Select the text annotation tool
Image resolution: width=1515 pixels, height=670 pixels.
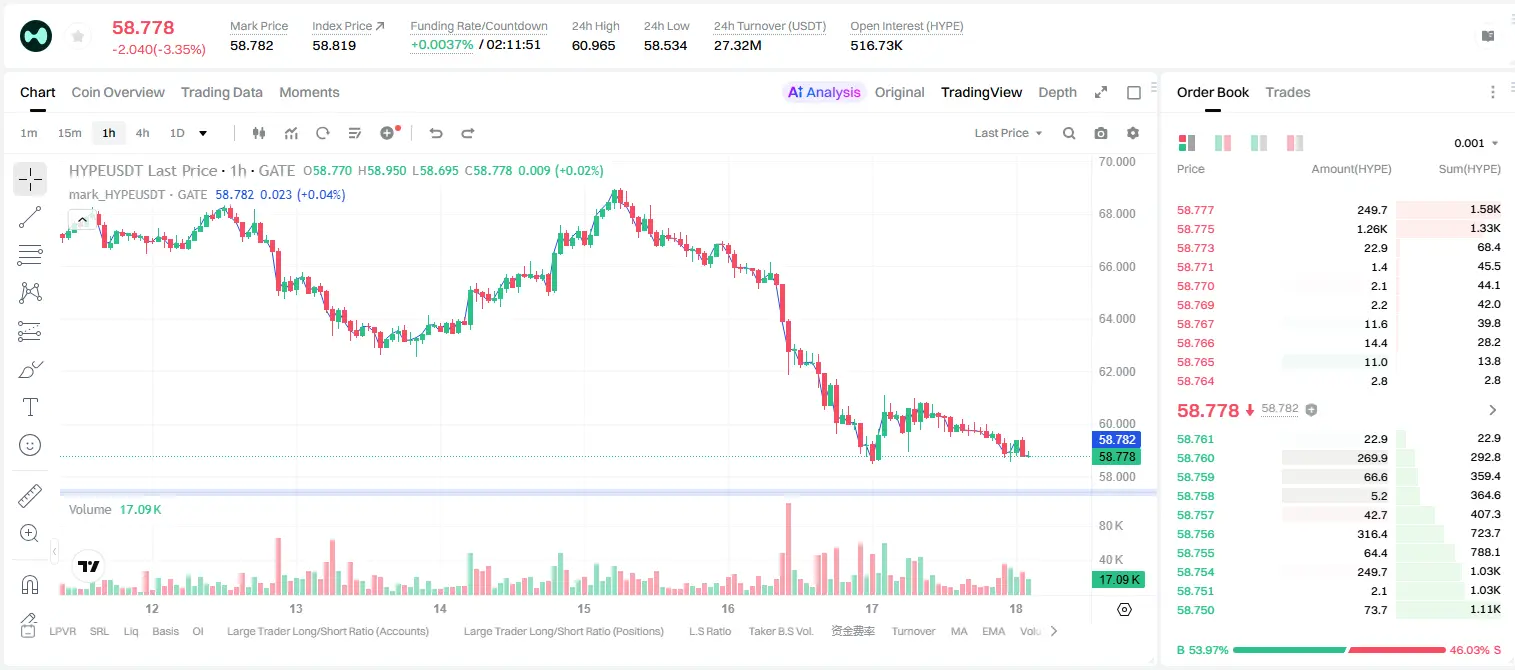[30, 407]
